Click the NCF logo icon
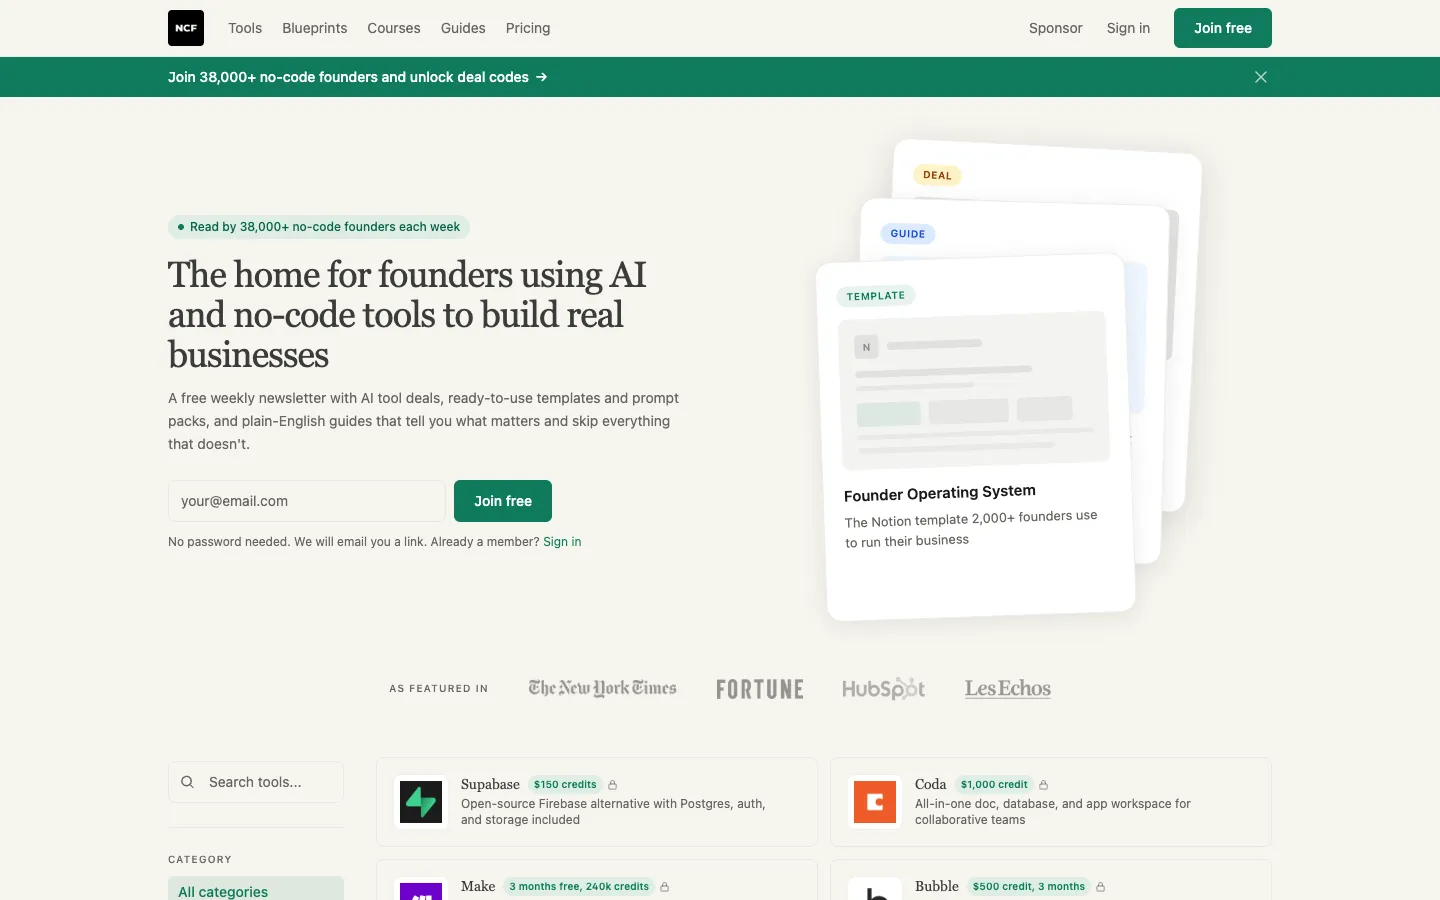The image size is (1440, 900). (x=186, y=28)
